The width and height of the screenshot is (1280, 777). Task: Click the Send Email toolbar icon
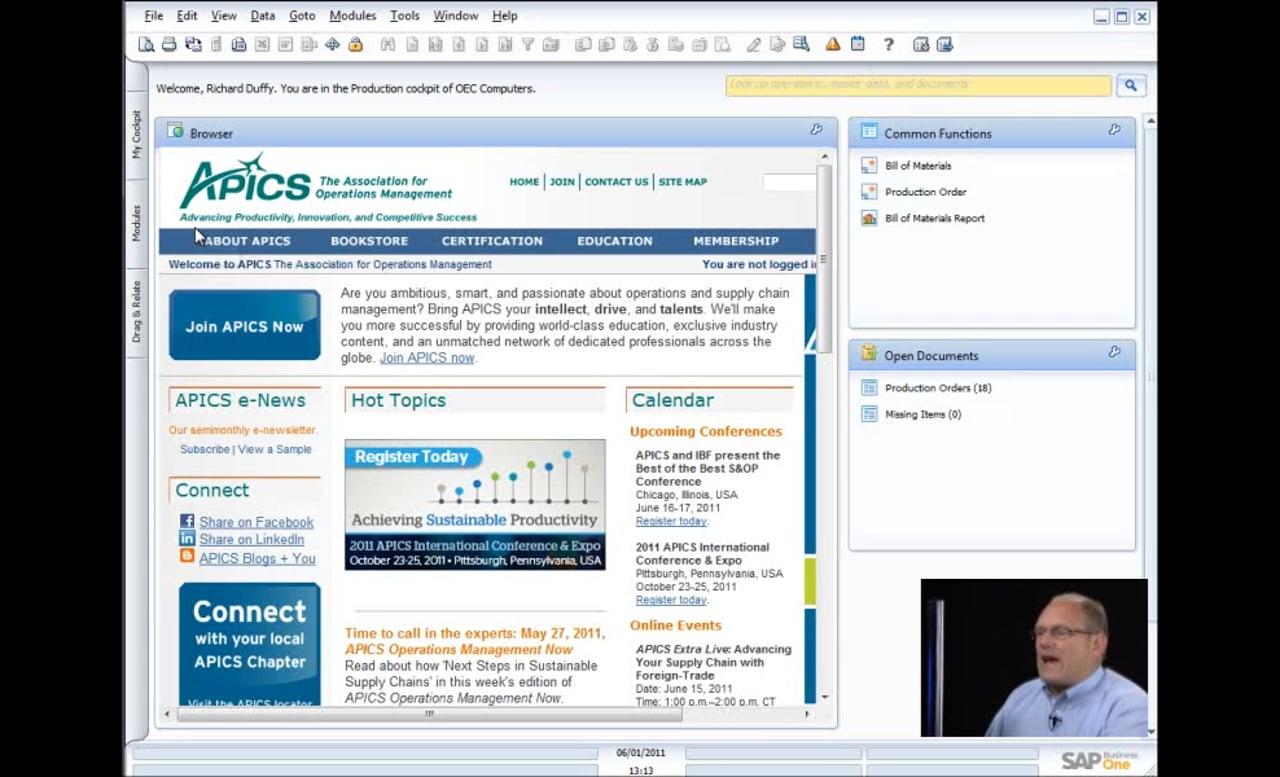tap(193, 44)
